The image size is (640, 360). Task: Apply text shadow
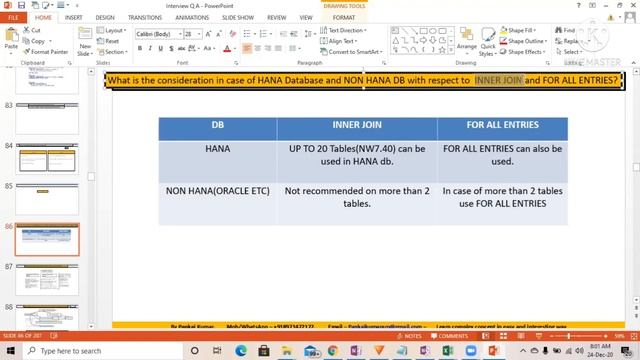tap(171, 49)
